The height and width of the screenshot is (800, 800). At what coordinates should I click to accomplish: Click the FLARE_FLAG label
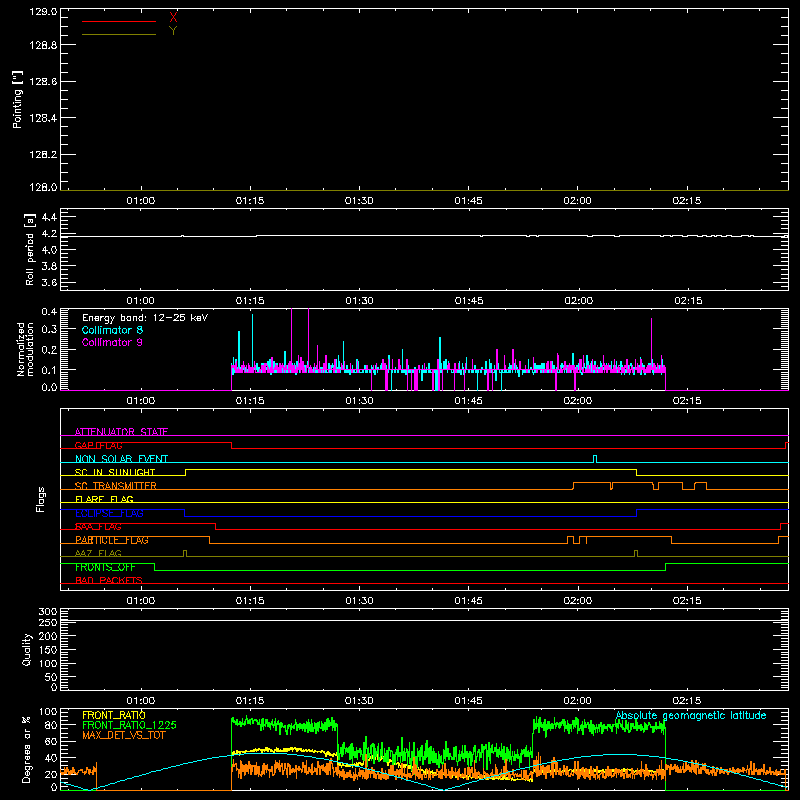(104, 499)
